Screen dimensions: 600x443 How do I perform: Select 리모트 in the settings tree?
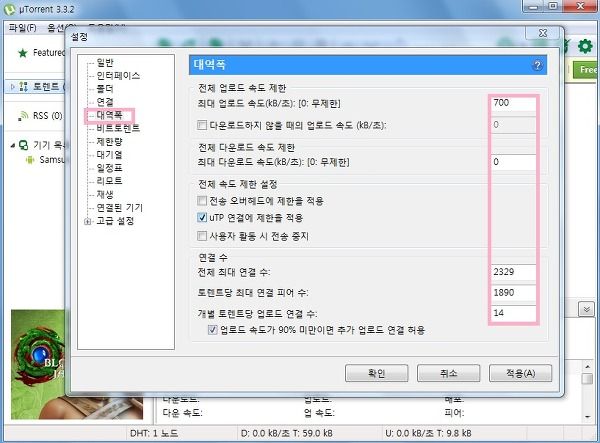coord(109,181)
